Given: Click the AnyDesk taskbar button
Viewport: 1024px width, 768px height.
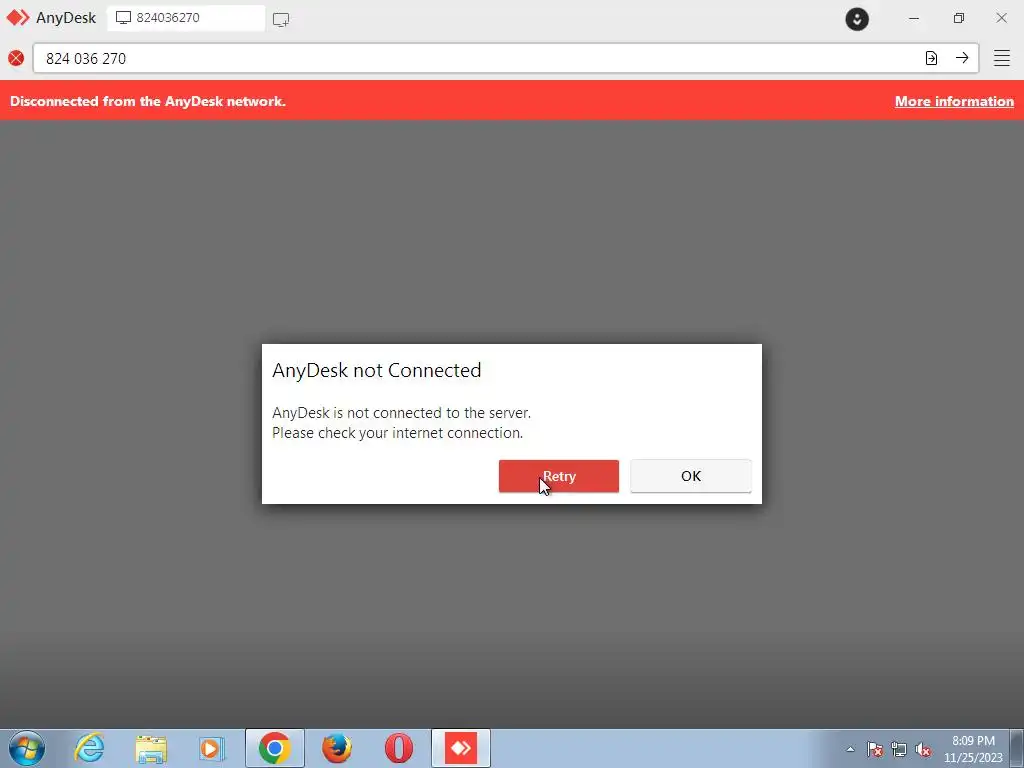Looking at the screenshot, I should [x=461, y=748].
